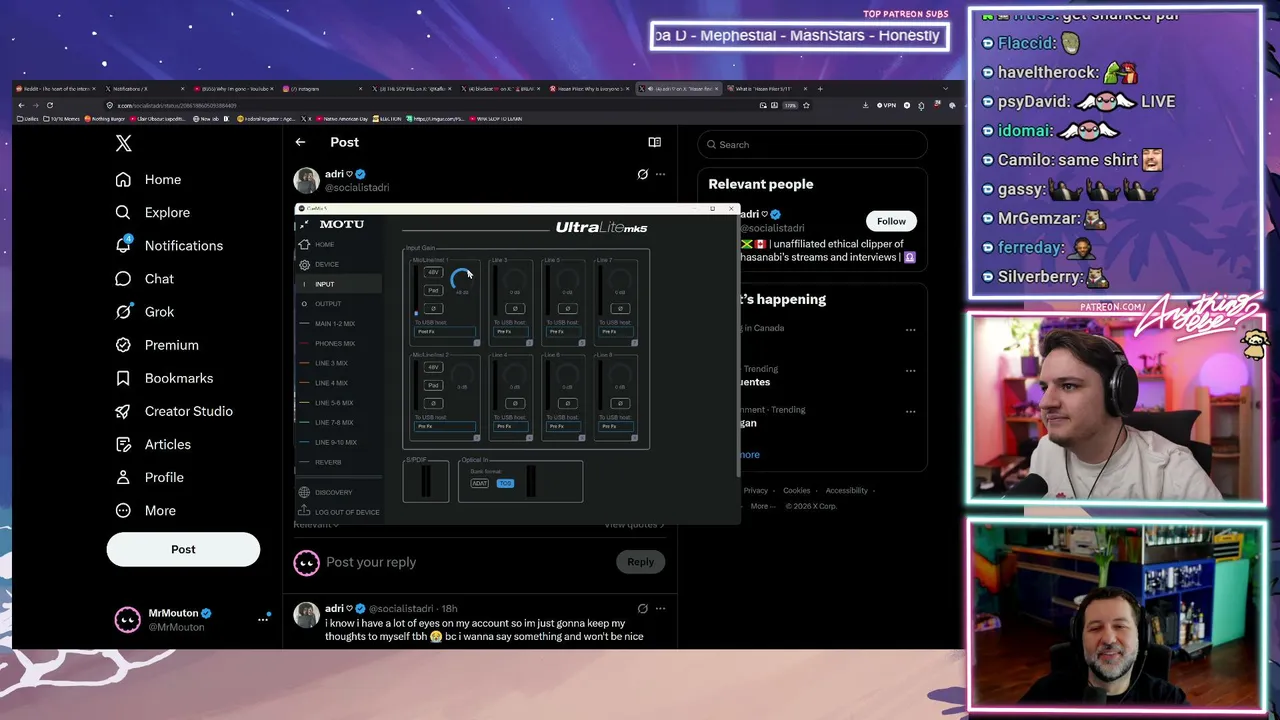Open Grok on X sidebar
Image resolution: width=1280 pixels, height=720 pixels.
(146, 312)
